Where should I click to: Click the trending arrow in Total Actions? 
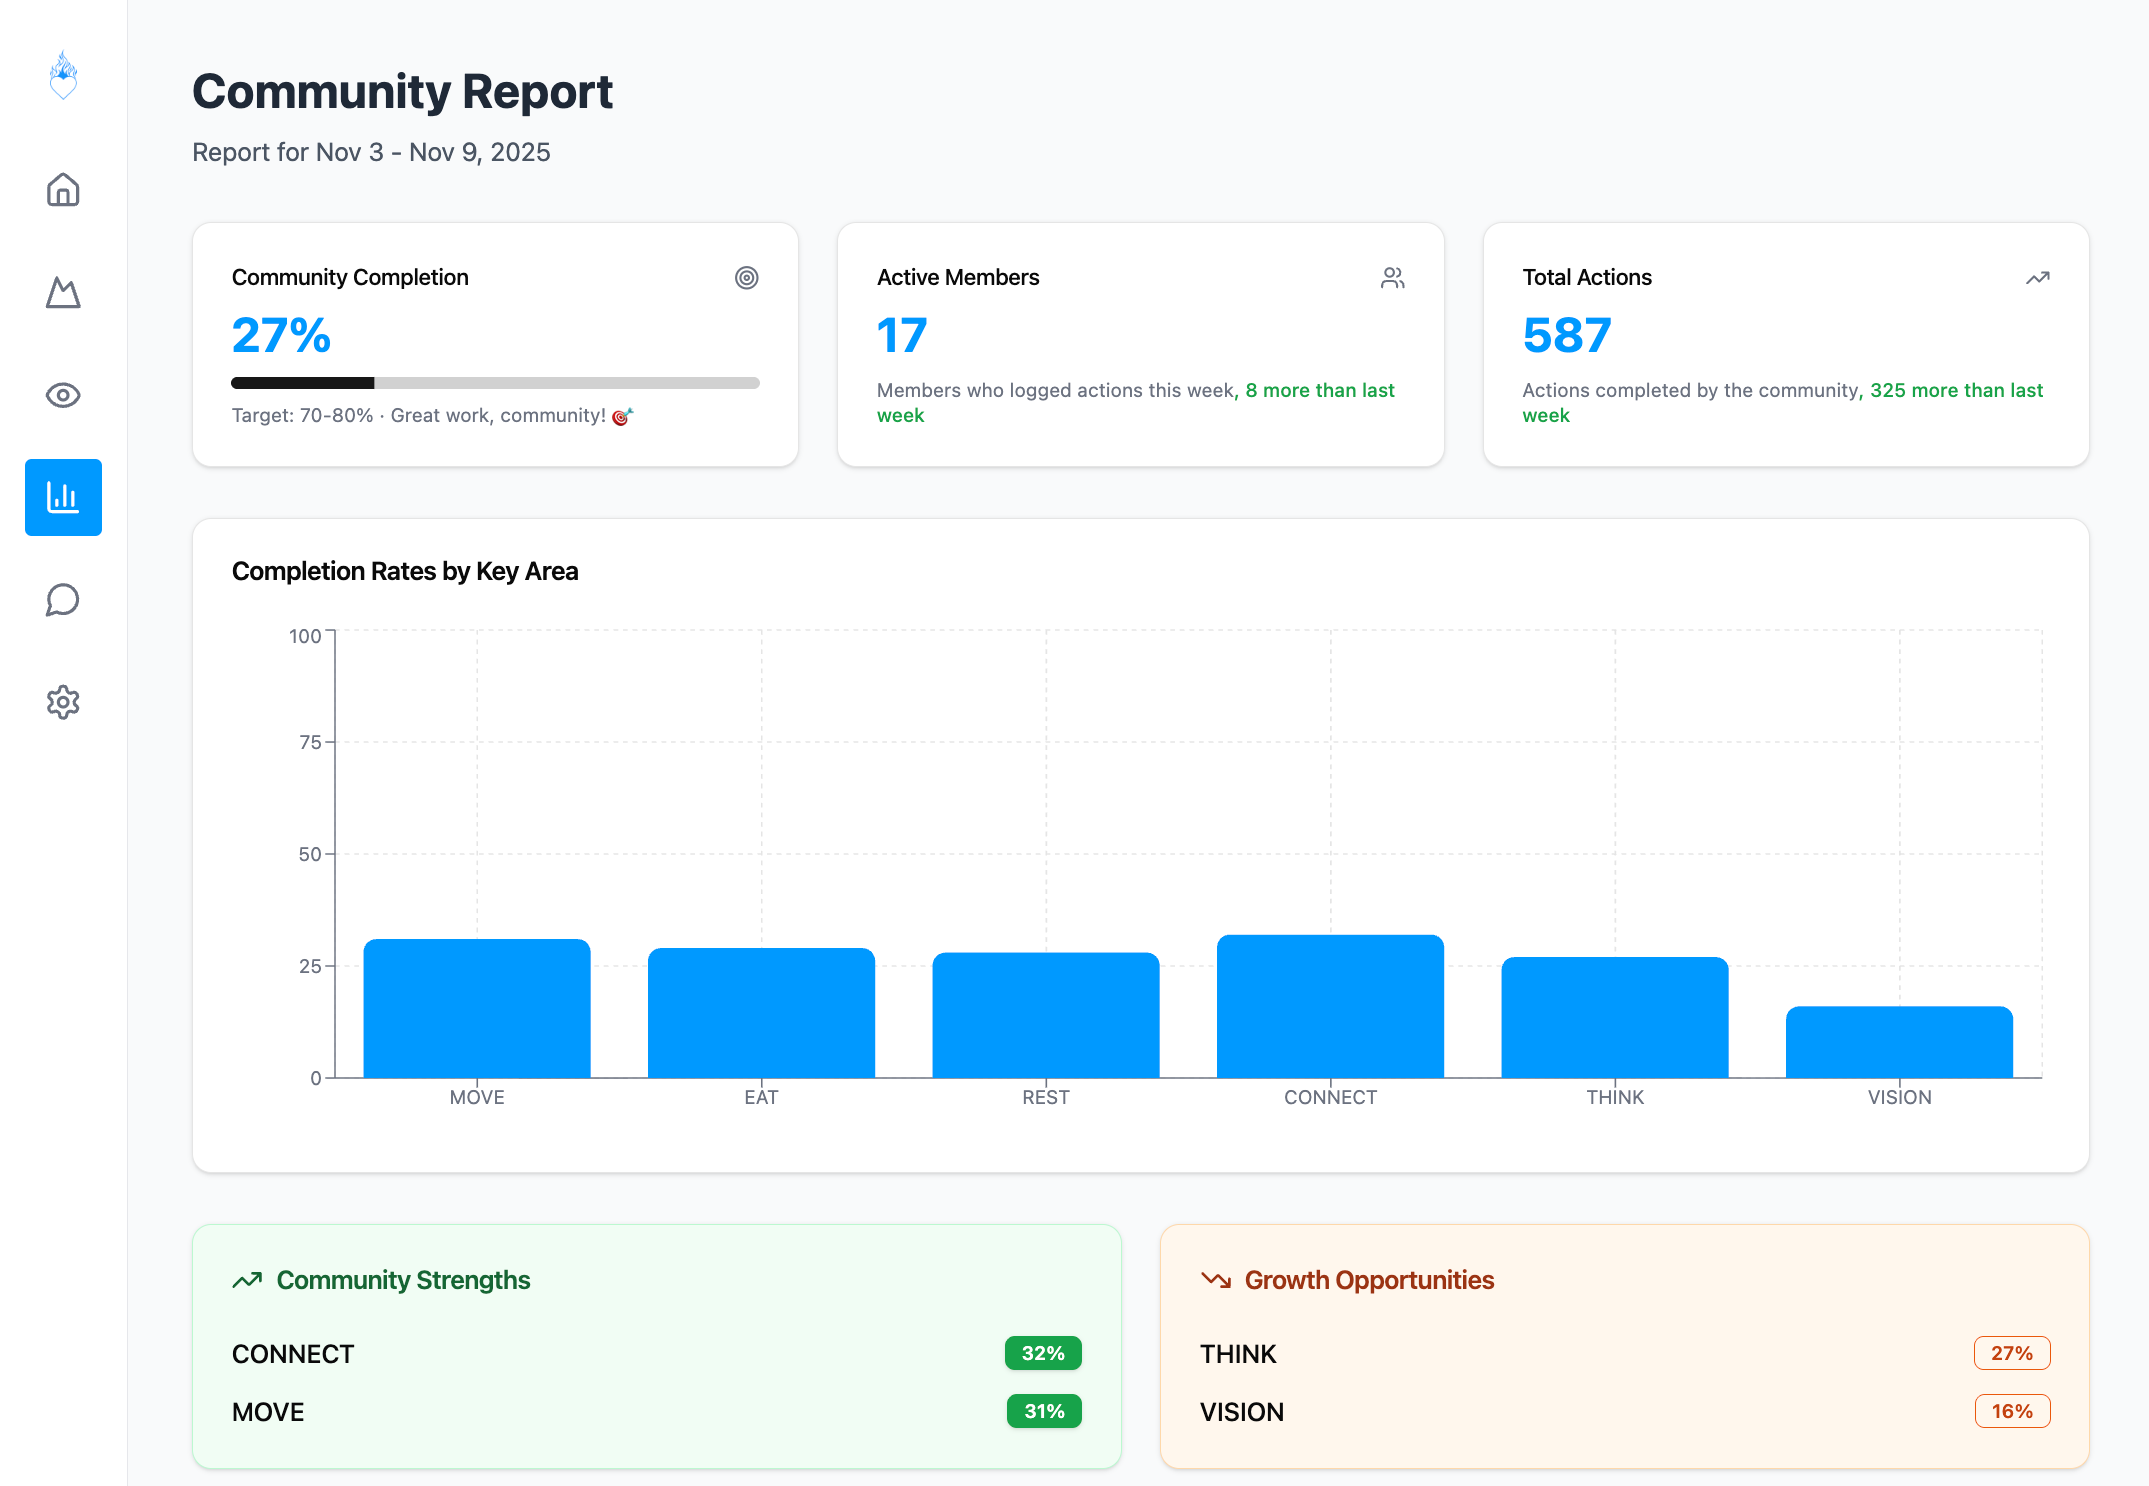(x=2037, y=278)
